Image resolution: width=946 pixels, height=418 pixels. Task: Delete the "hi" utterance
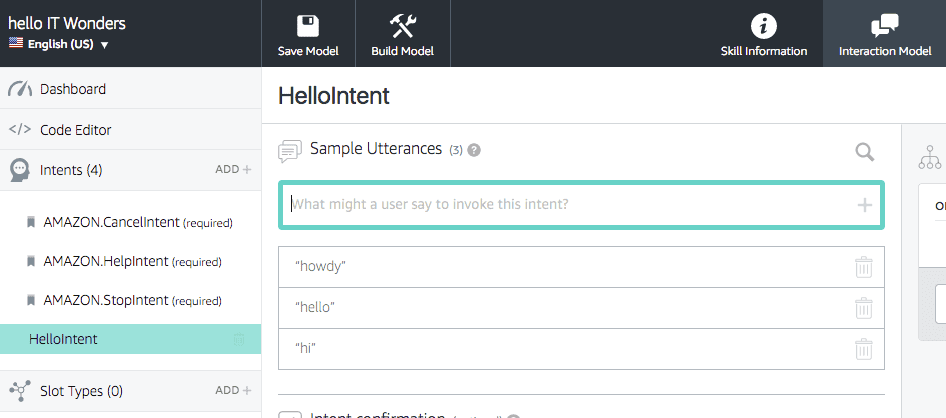tap(864, 349)
